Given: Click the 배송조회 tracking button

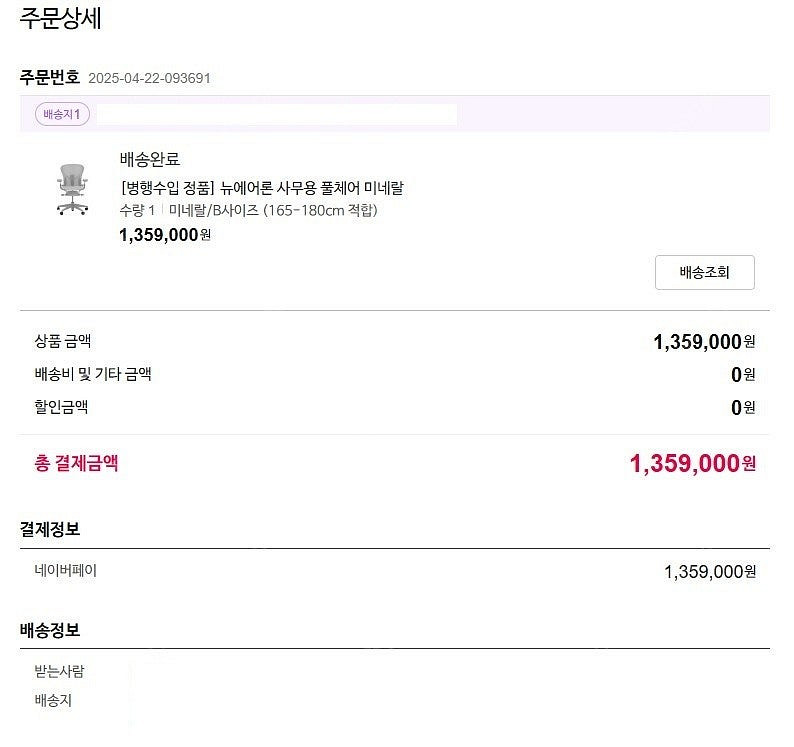Looking at the screenshot, I should pos(704,272).
